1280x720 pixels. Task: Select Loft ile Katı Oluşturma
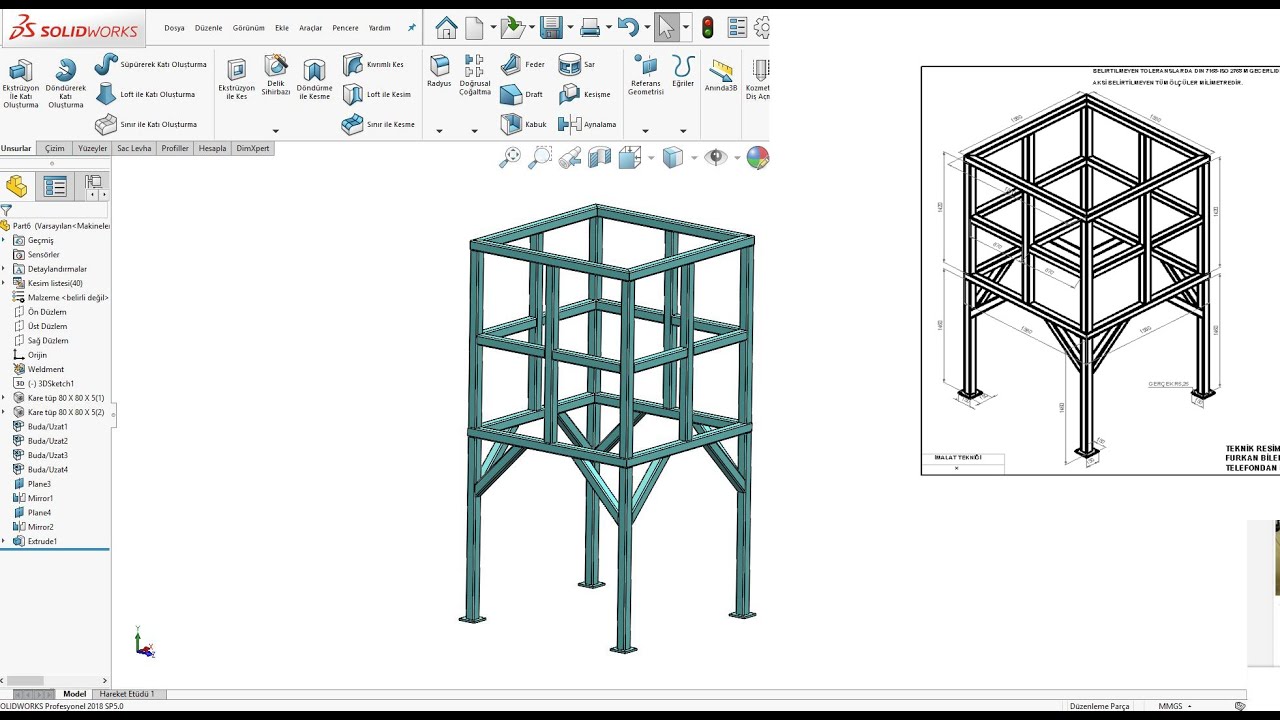145,94
